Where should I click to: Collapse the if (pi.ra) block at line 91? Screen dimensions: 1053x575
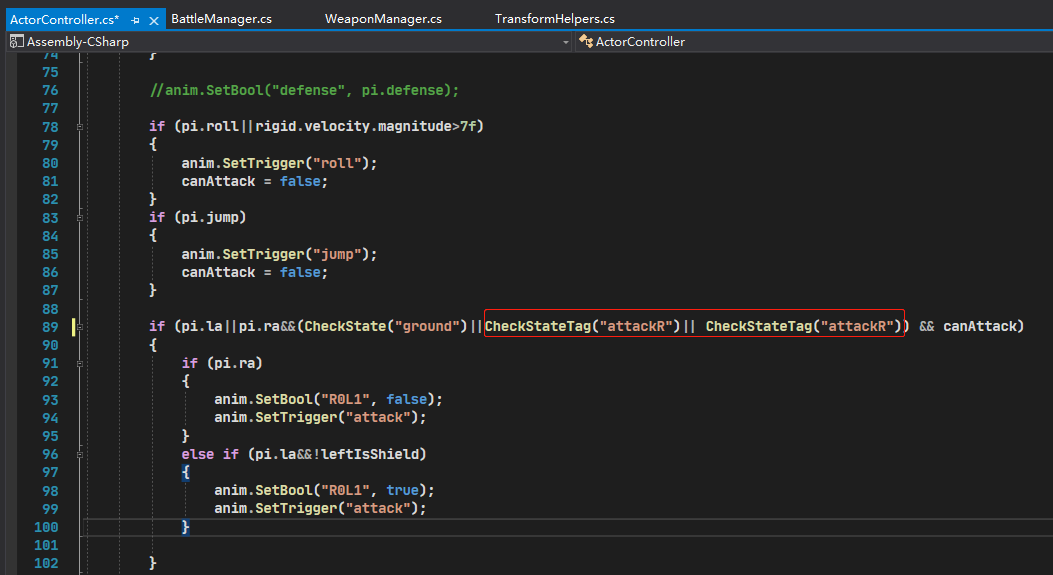coord(79,363)
